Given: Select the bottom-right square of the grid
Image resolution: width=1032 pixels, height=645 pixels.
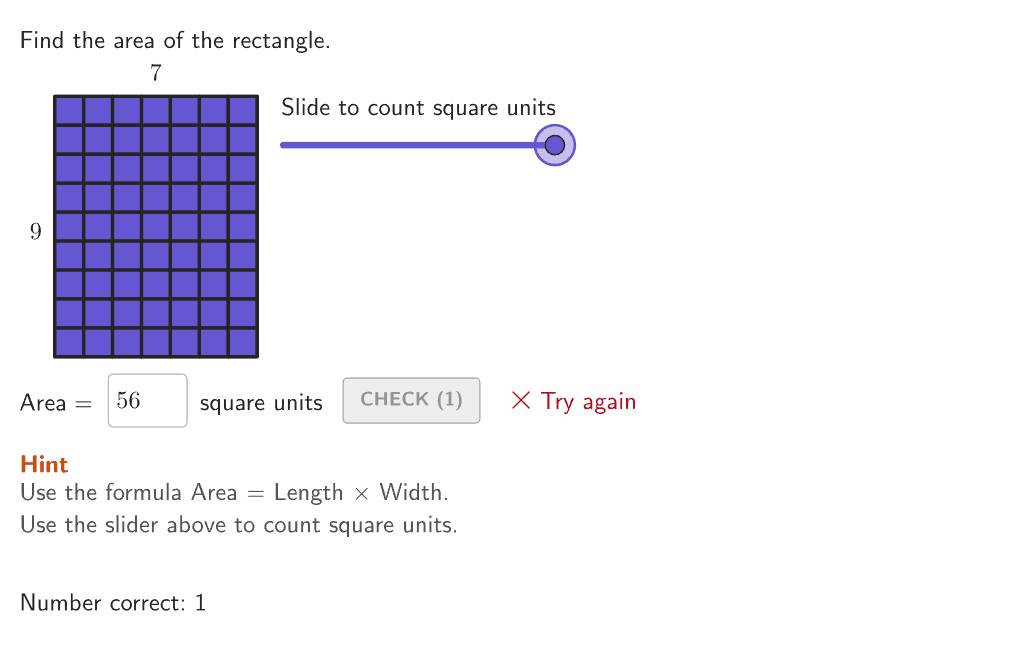Looking at the screenshot, I should 243,343.
